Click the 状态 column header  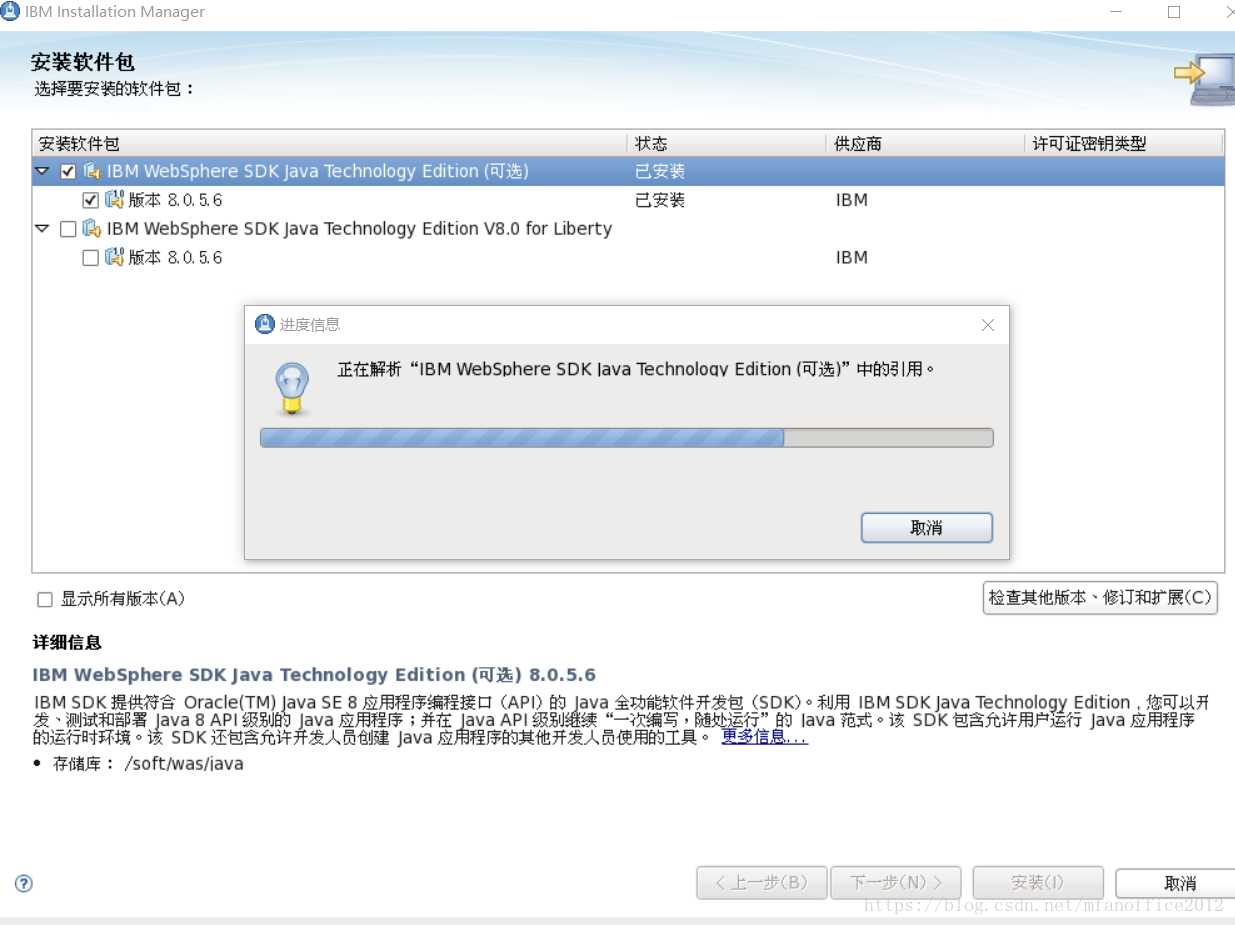click(x=727, y=144)
